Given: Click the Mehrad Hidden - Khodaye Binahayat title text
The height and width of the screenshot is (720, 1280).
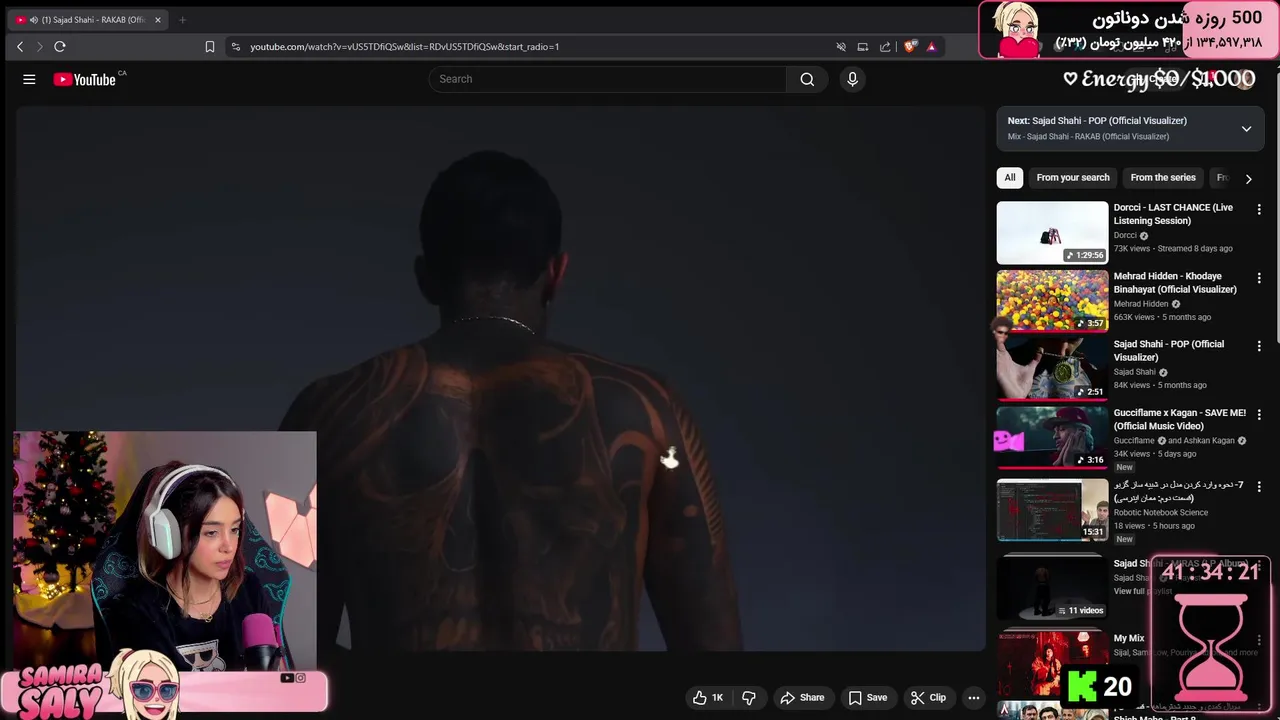Looking at the screenshot, I should pos(1175,283).
